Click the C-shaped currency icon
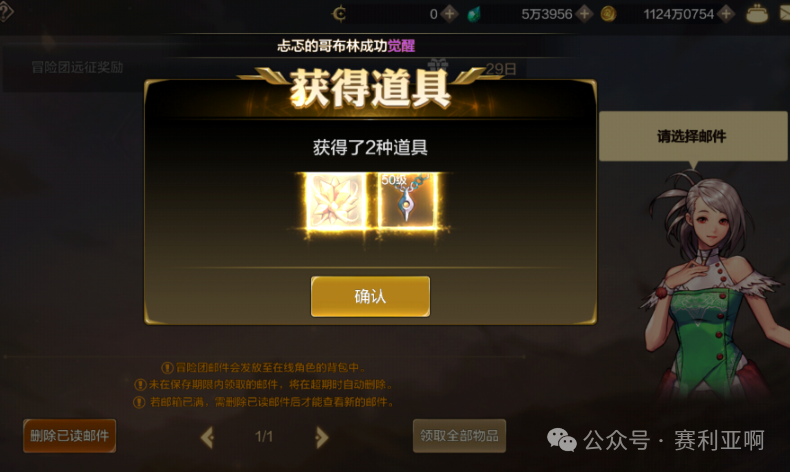 point(339,14)
